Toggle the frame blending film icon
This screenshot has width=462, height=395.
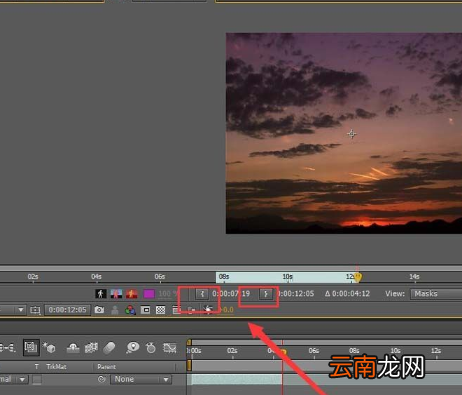[91, 348]
